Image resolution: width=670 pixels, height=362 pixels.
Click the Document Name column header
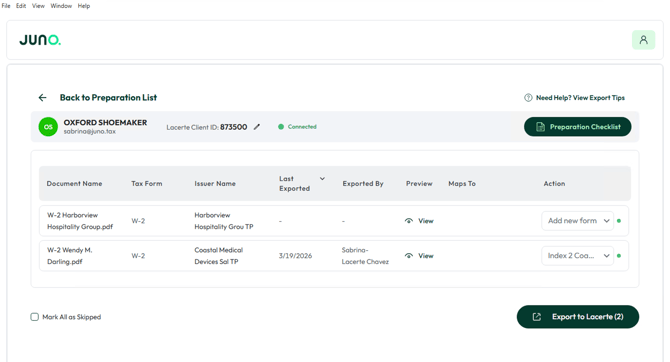coord(74,183)
